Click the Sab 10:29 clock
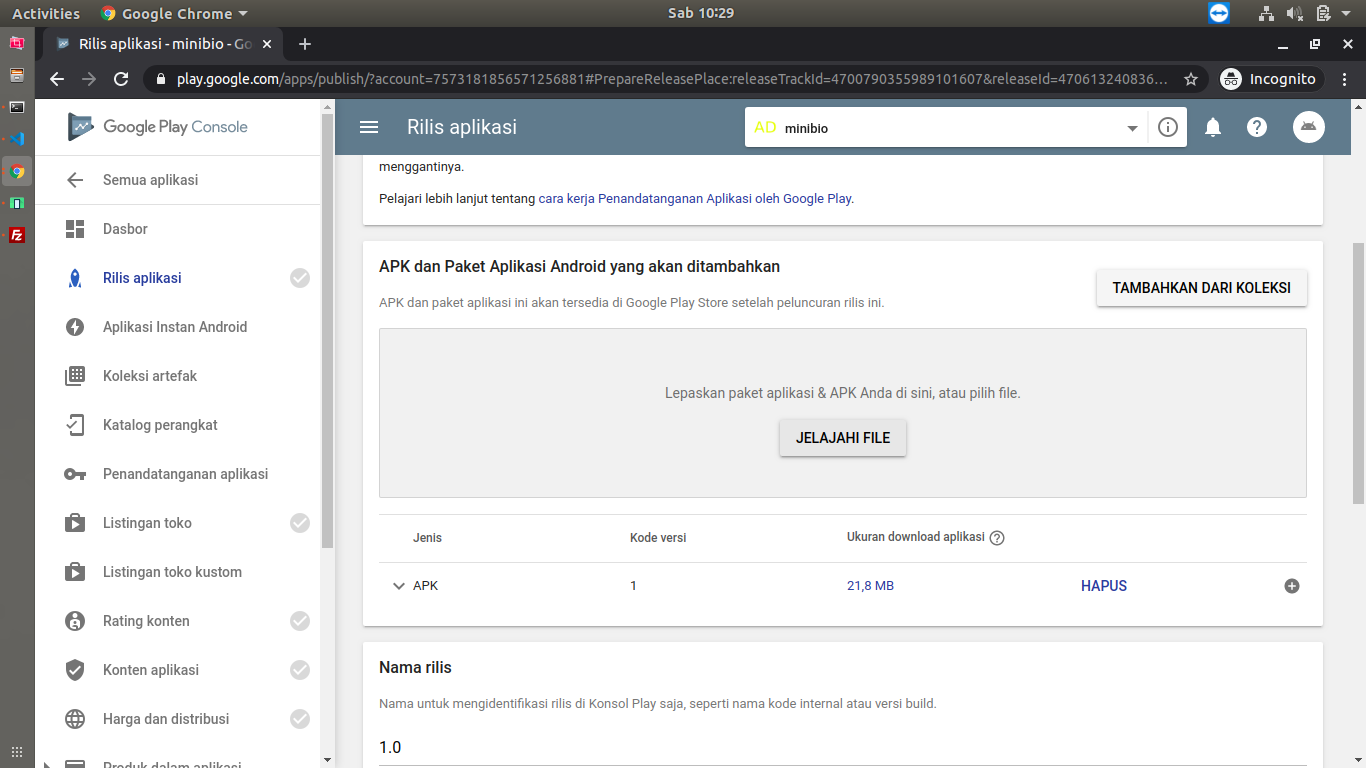Image resolution: width=1366 pixels, height=768 pixels. pyautogui.click(x=701, y=13)
